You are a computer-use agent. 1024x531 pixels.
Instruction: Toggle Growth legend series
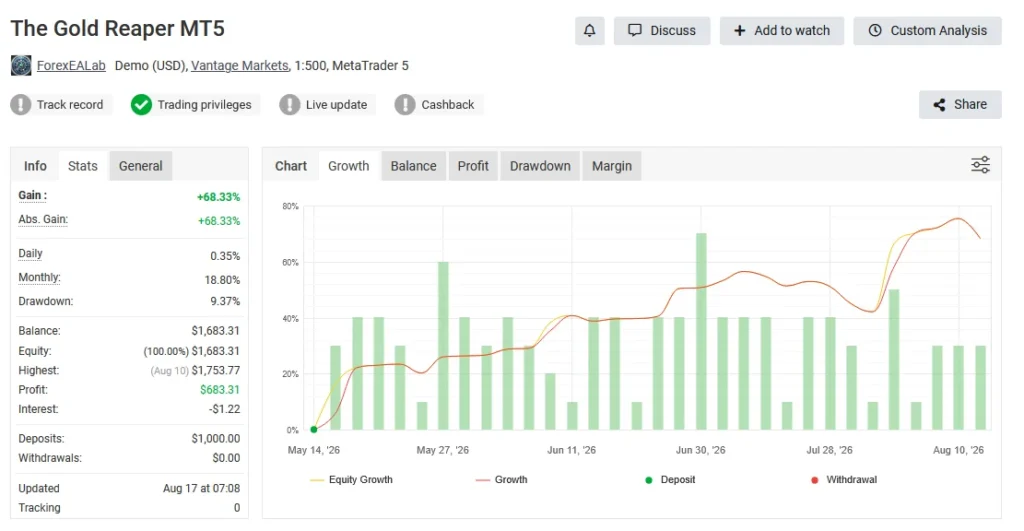pyautogui.click(x=502, y=479)
